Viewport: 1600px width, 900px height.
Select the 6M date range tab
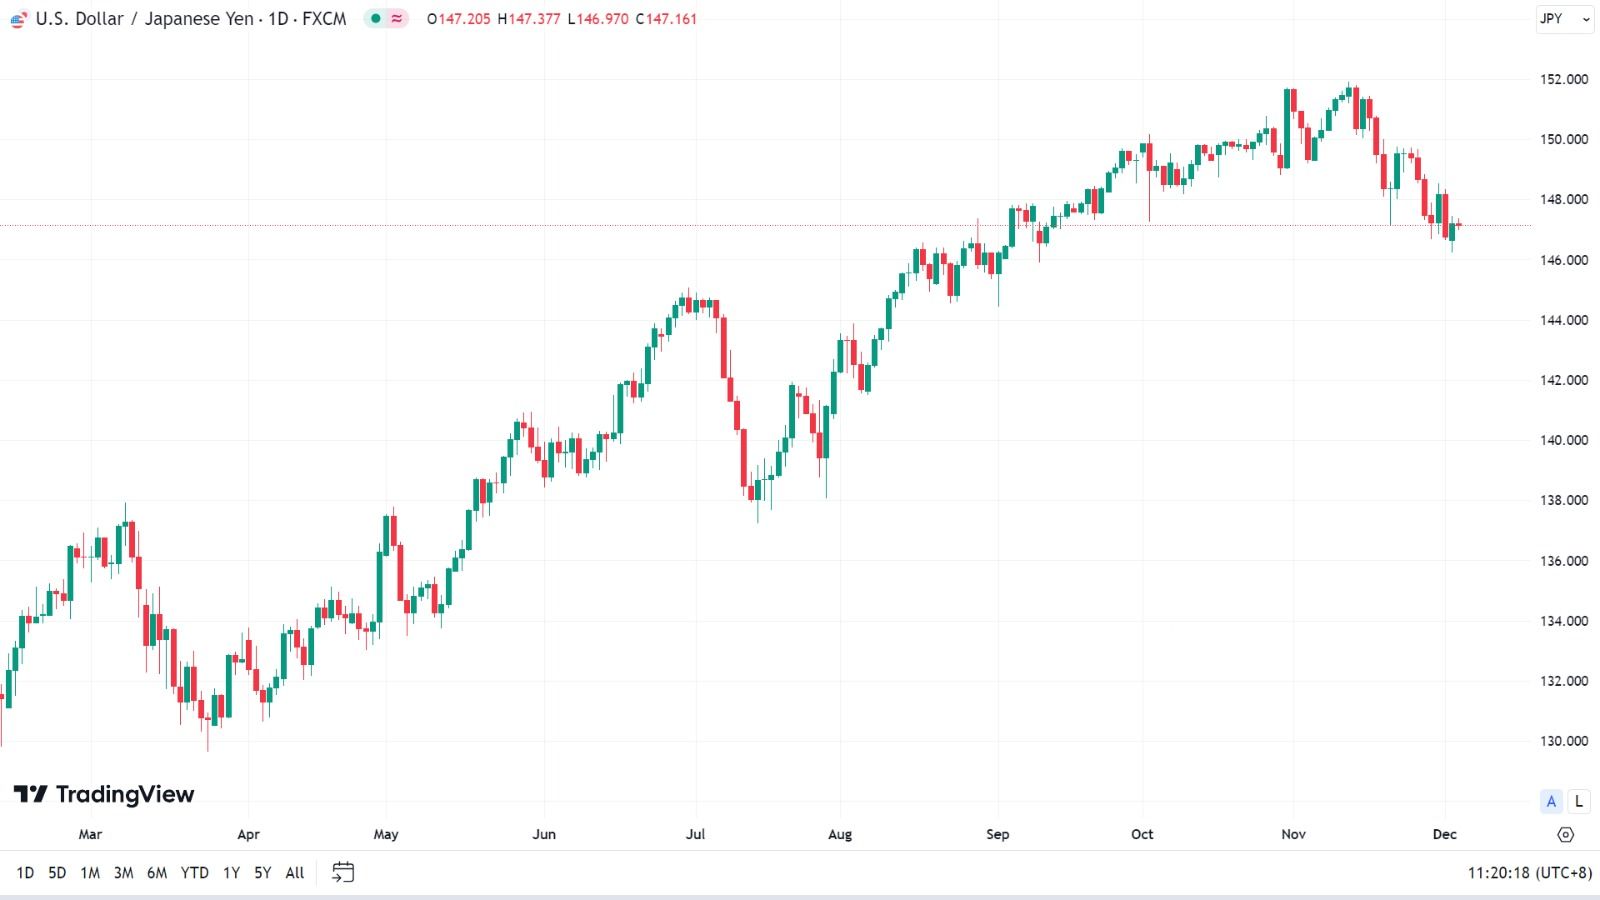[157, 873]
